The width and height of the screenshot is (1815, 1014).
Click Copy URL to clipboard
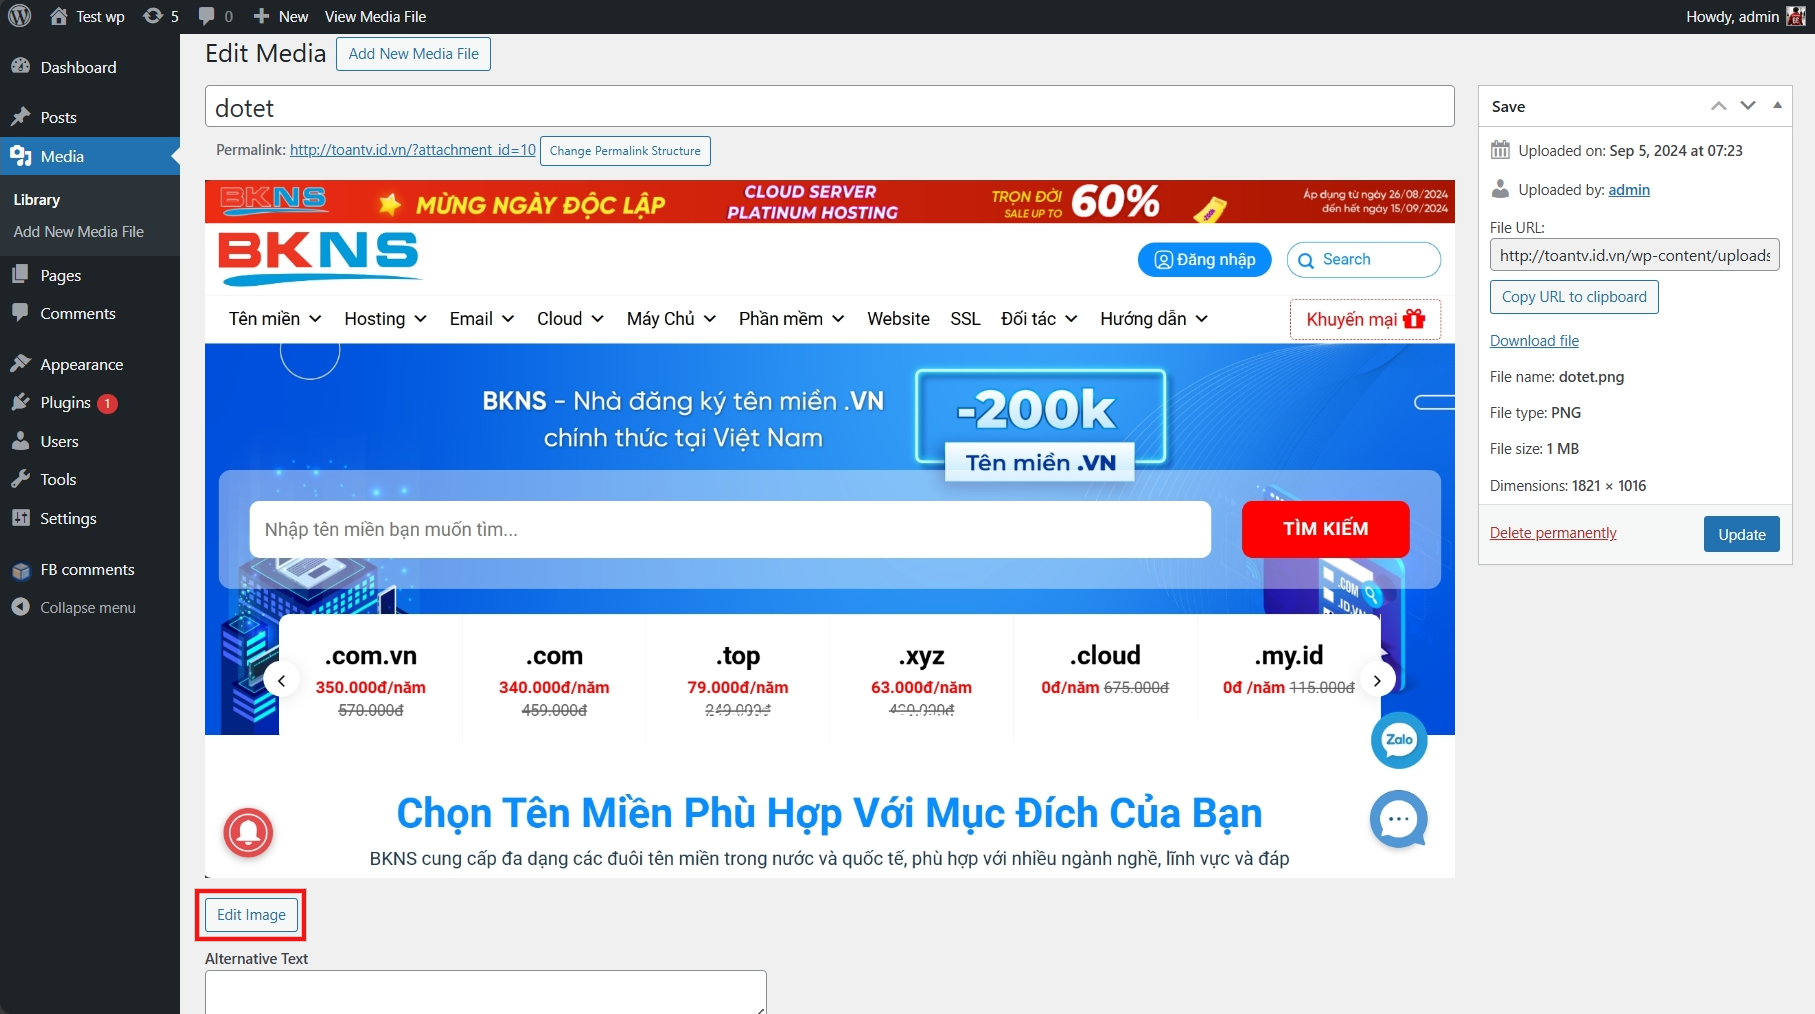click(x=1574, y=297)
